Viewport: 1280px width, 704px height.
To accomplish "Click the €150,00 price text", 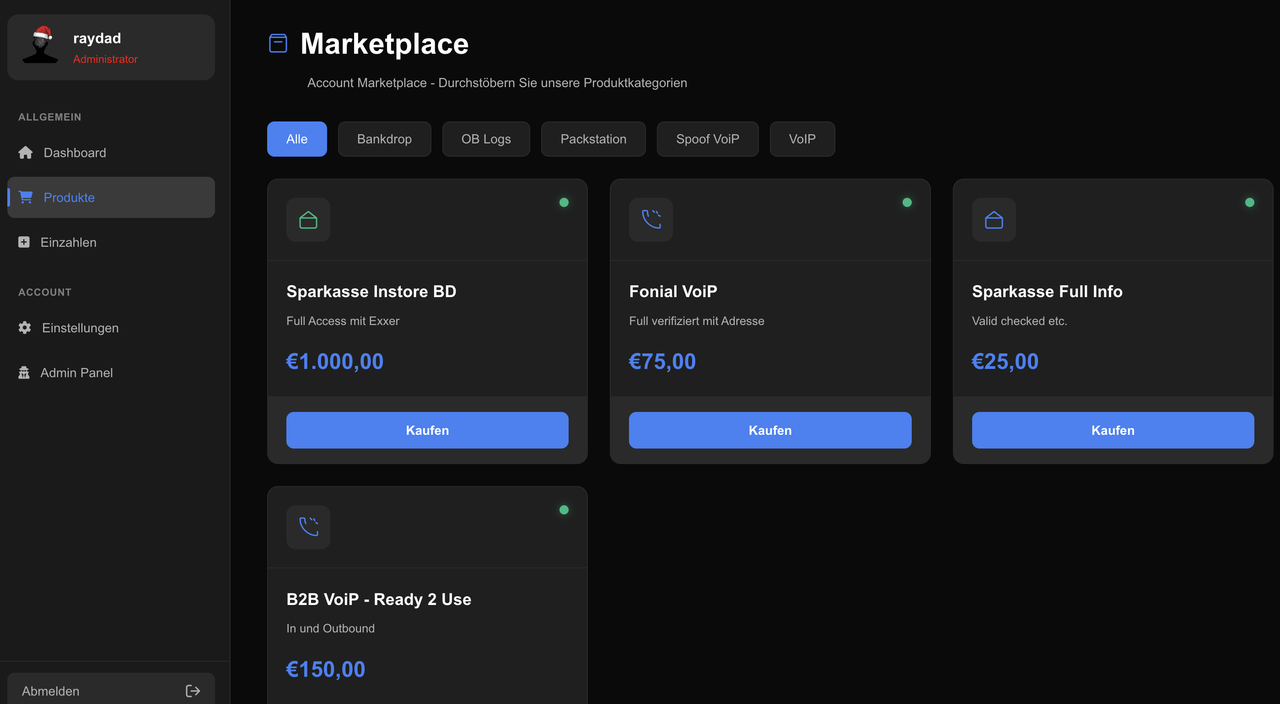I will point(326,670).
